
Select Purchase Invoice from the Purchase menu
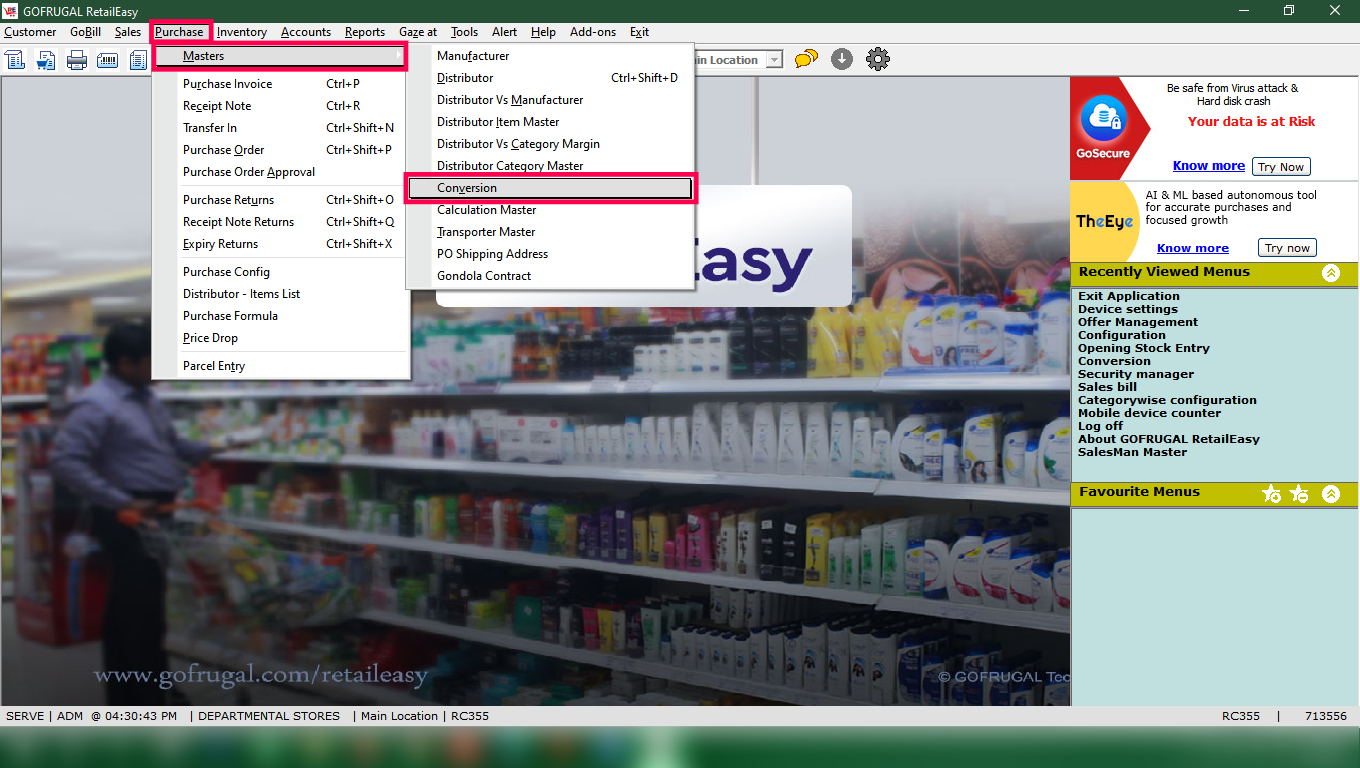pos(281,84)
